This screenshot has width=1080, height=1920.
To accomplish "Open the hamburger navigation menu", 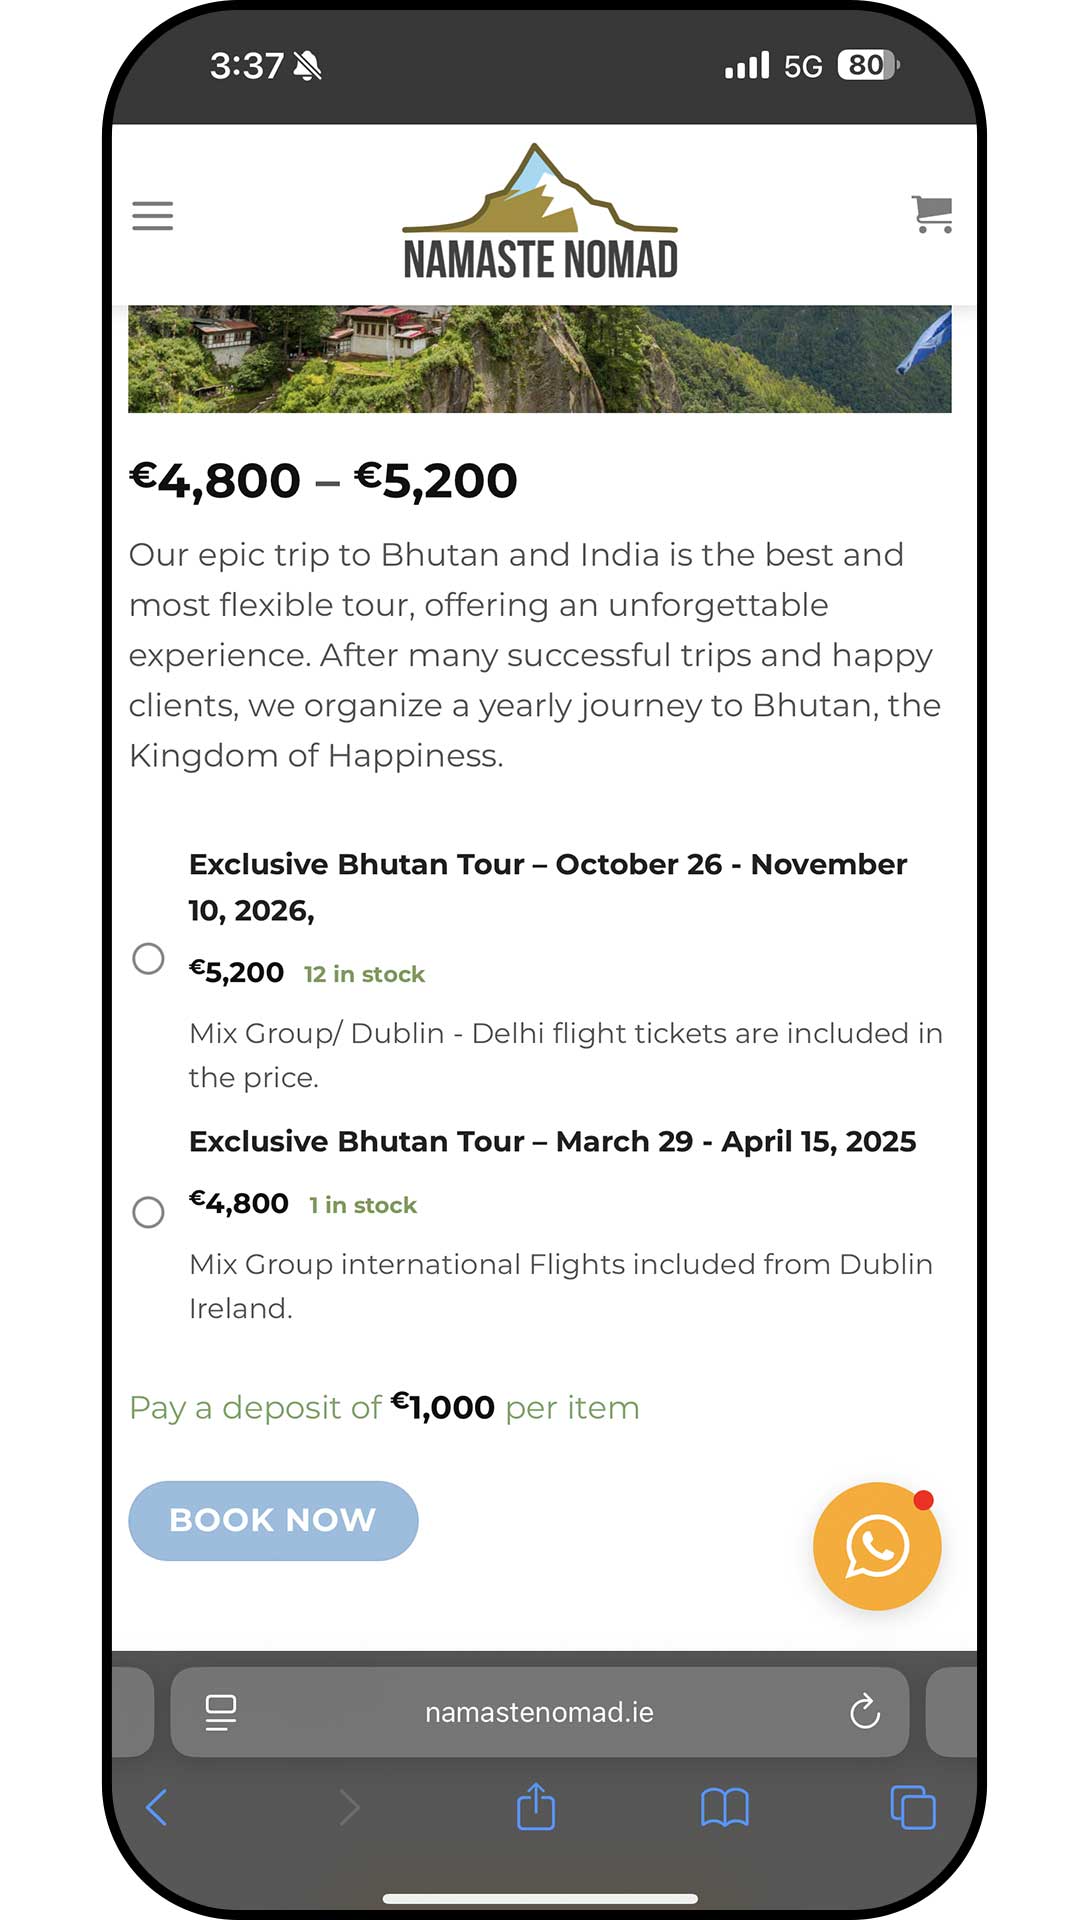I will [152, 216].
